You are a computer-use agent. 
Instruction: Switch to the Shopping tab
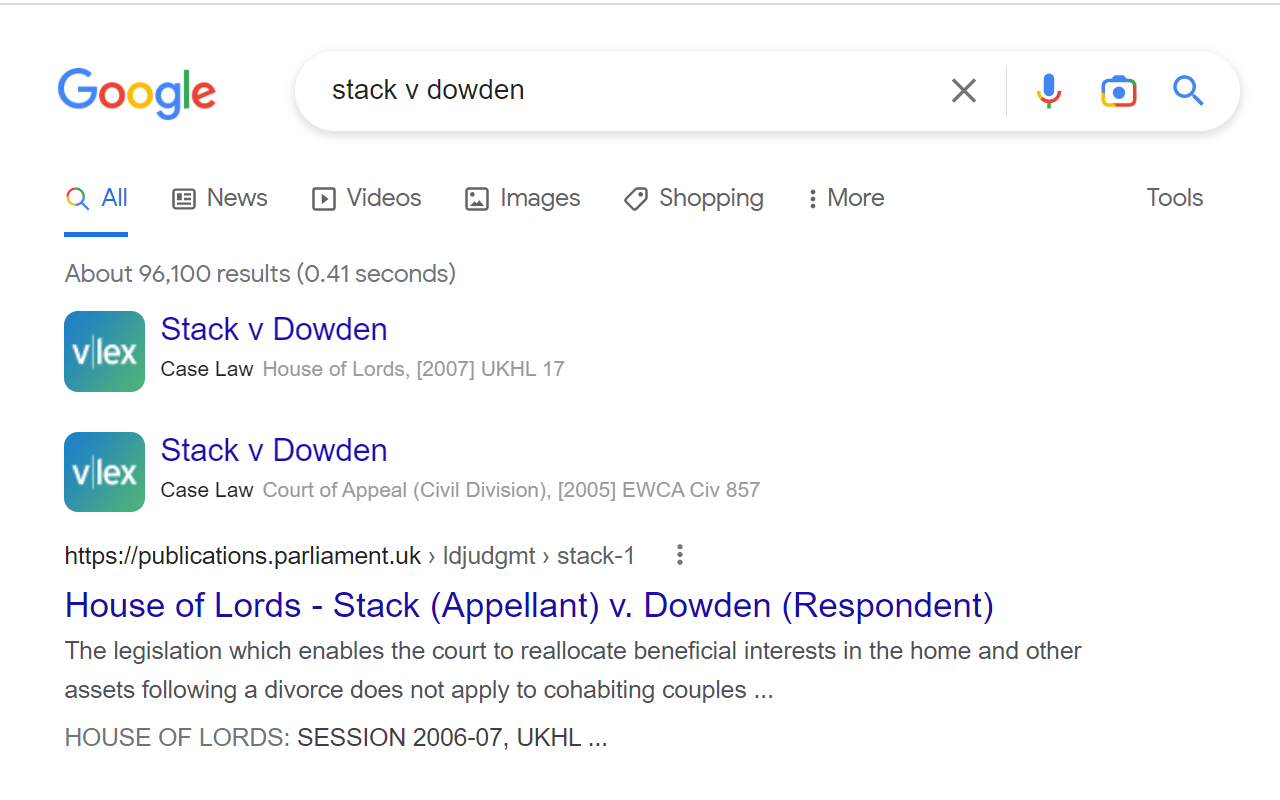(x=694, y=198)
